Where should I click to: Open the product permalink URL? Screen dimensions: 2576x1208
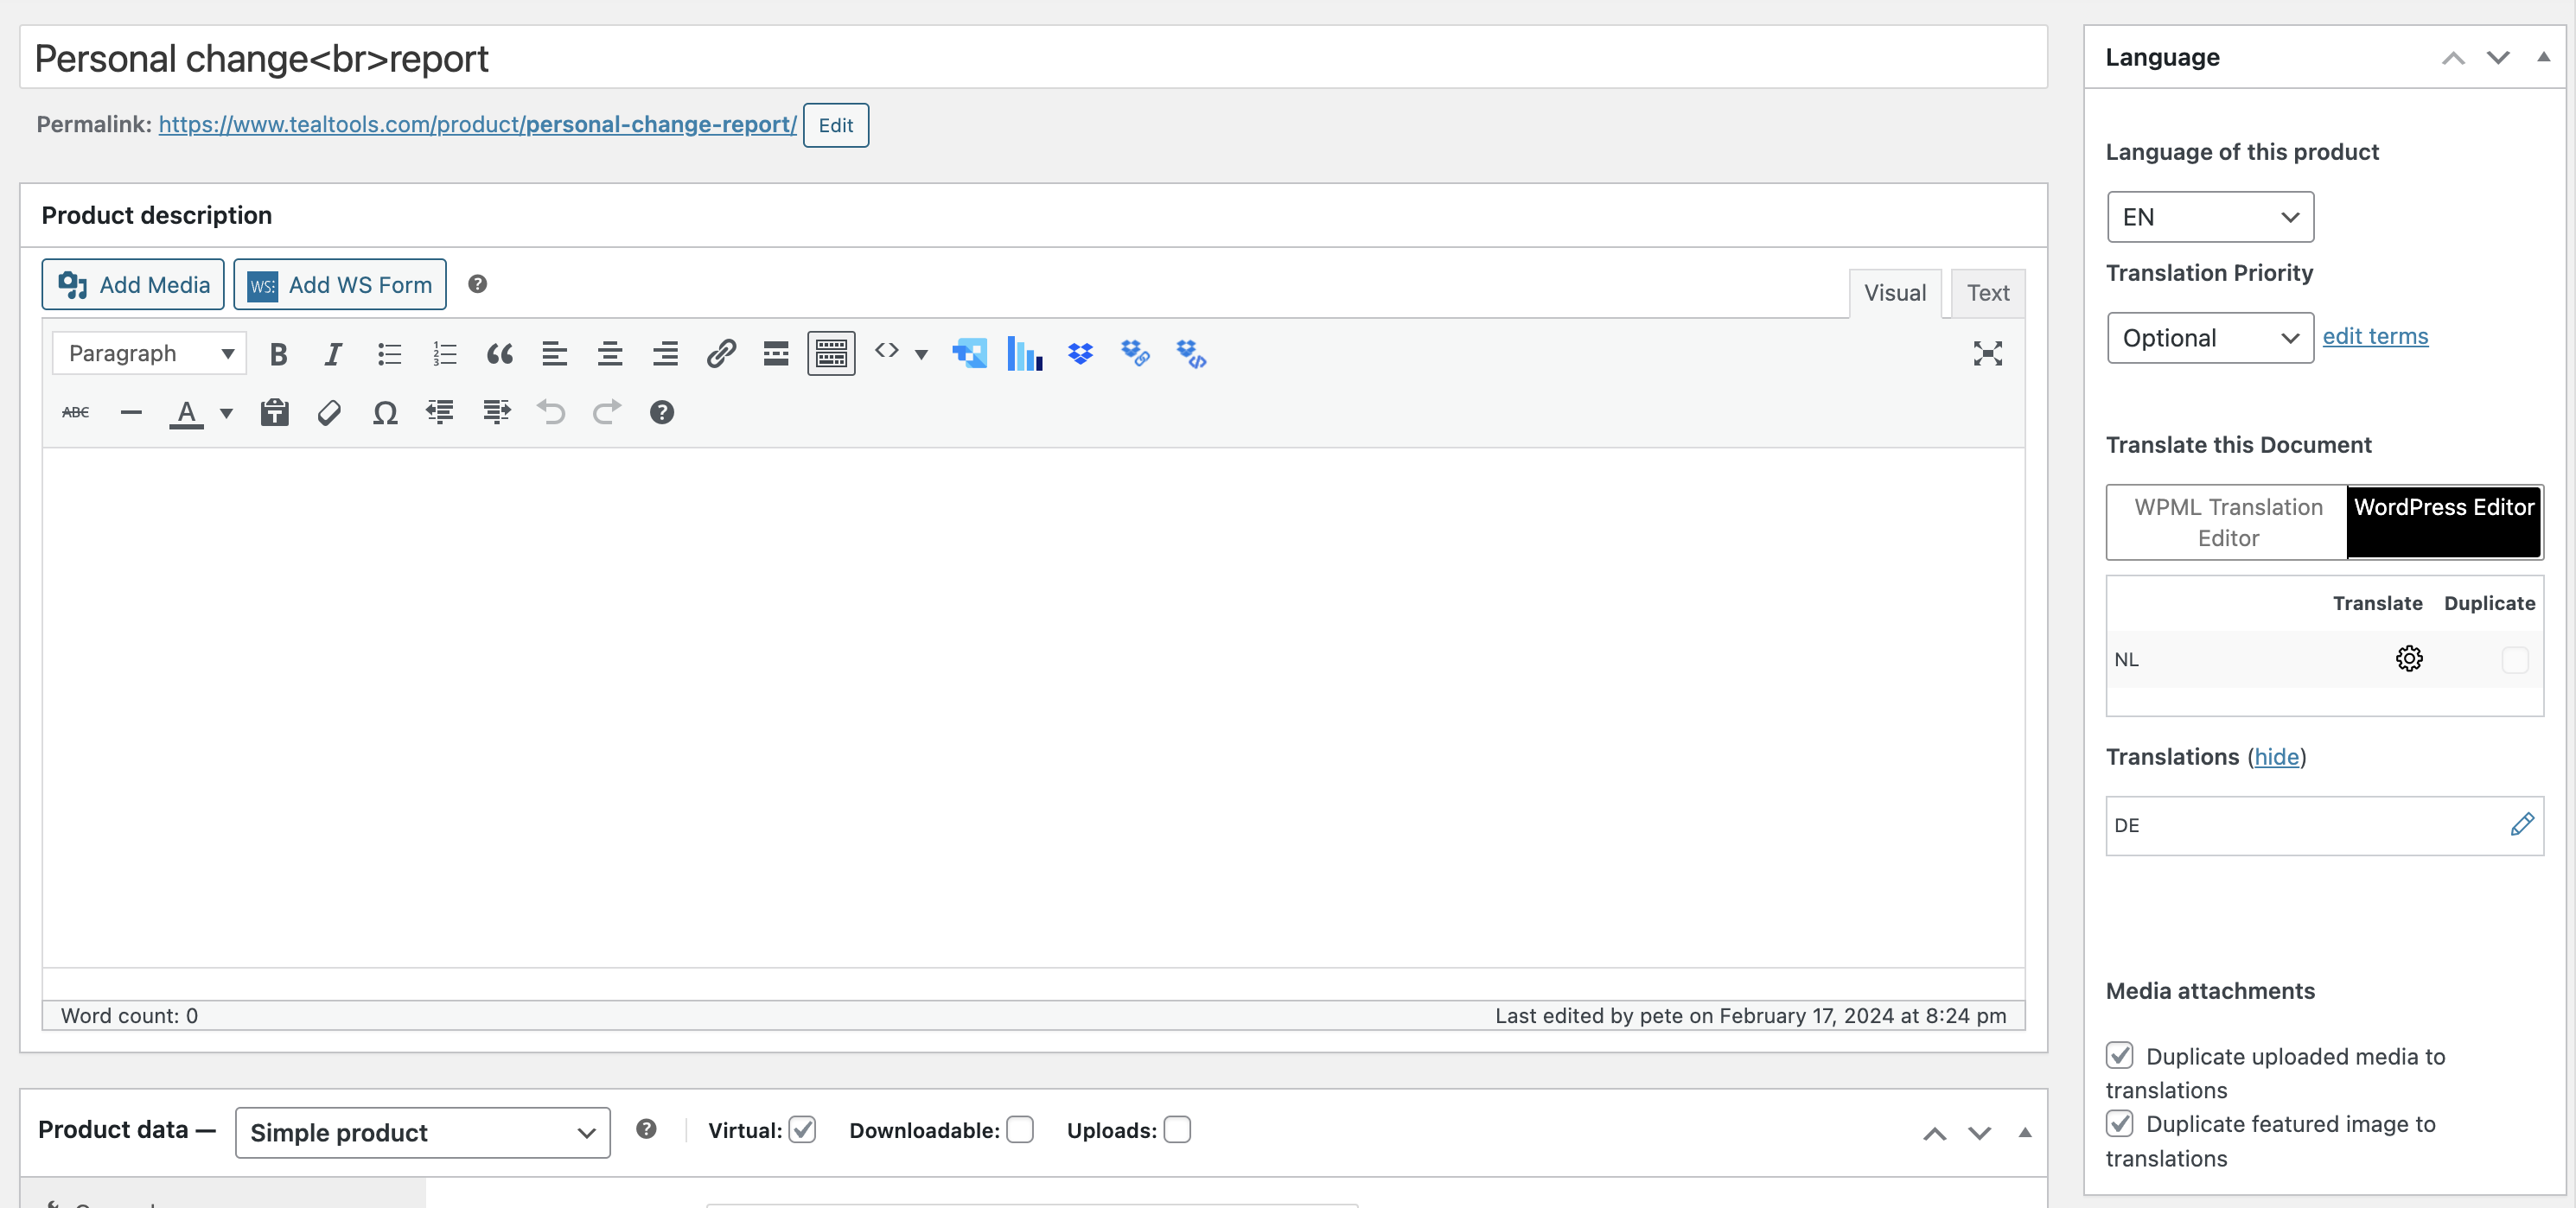[x=478, y=125]
